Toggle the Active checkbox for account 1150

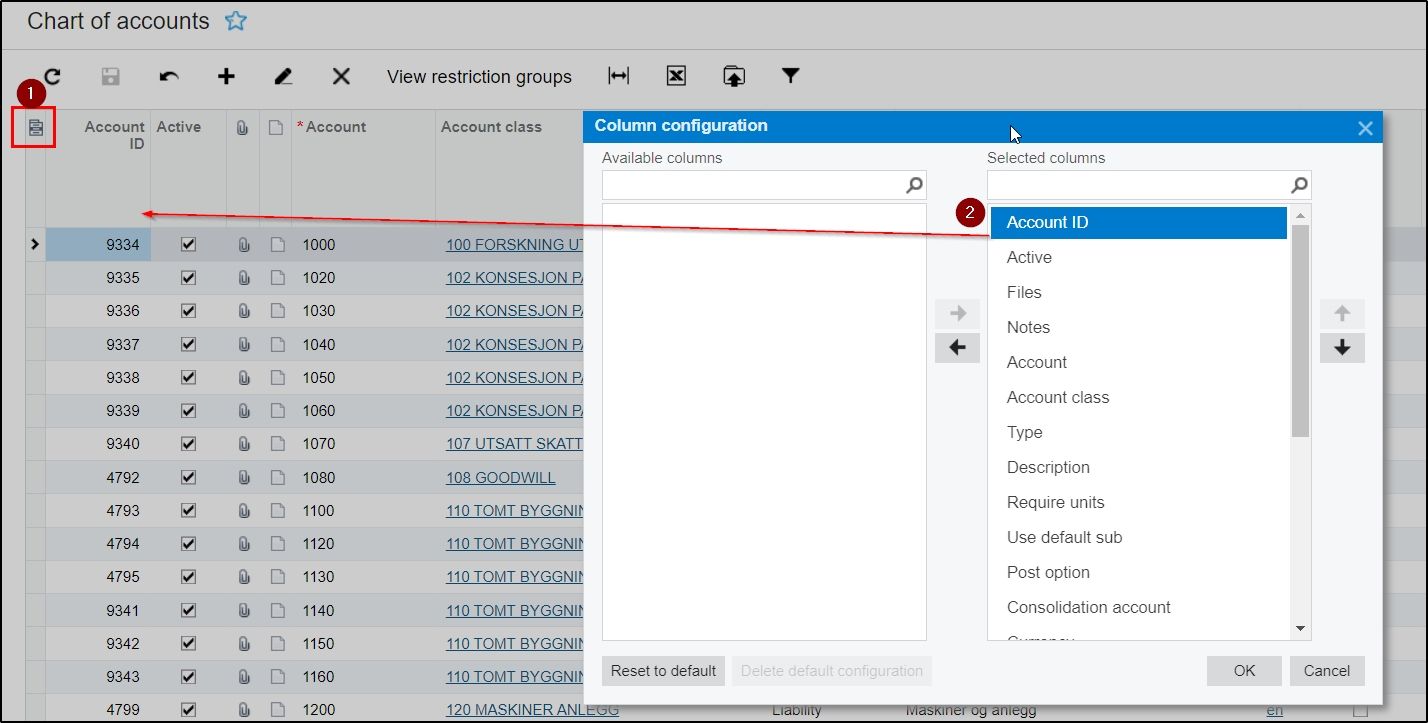pyautogui.click(x=187, y=643)
